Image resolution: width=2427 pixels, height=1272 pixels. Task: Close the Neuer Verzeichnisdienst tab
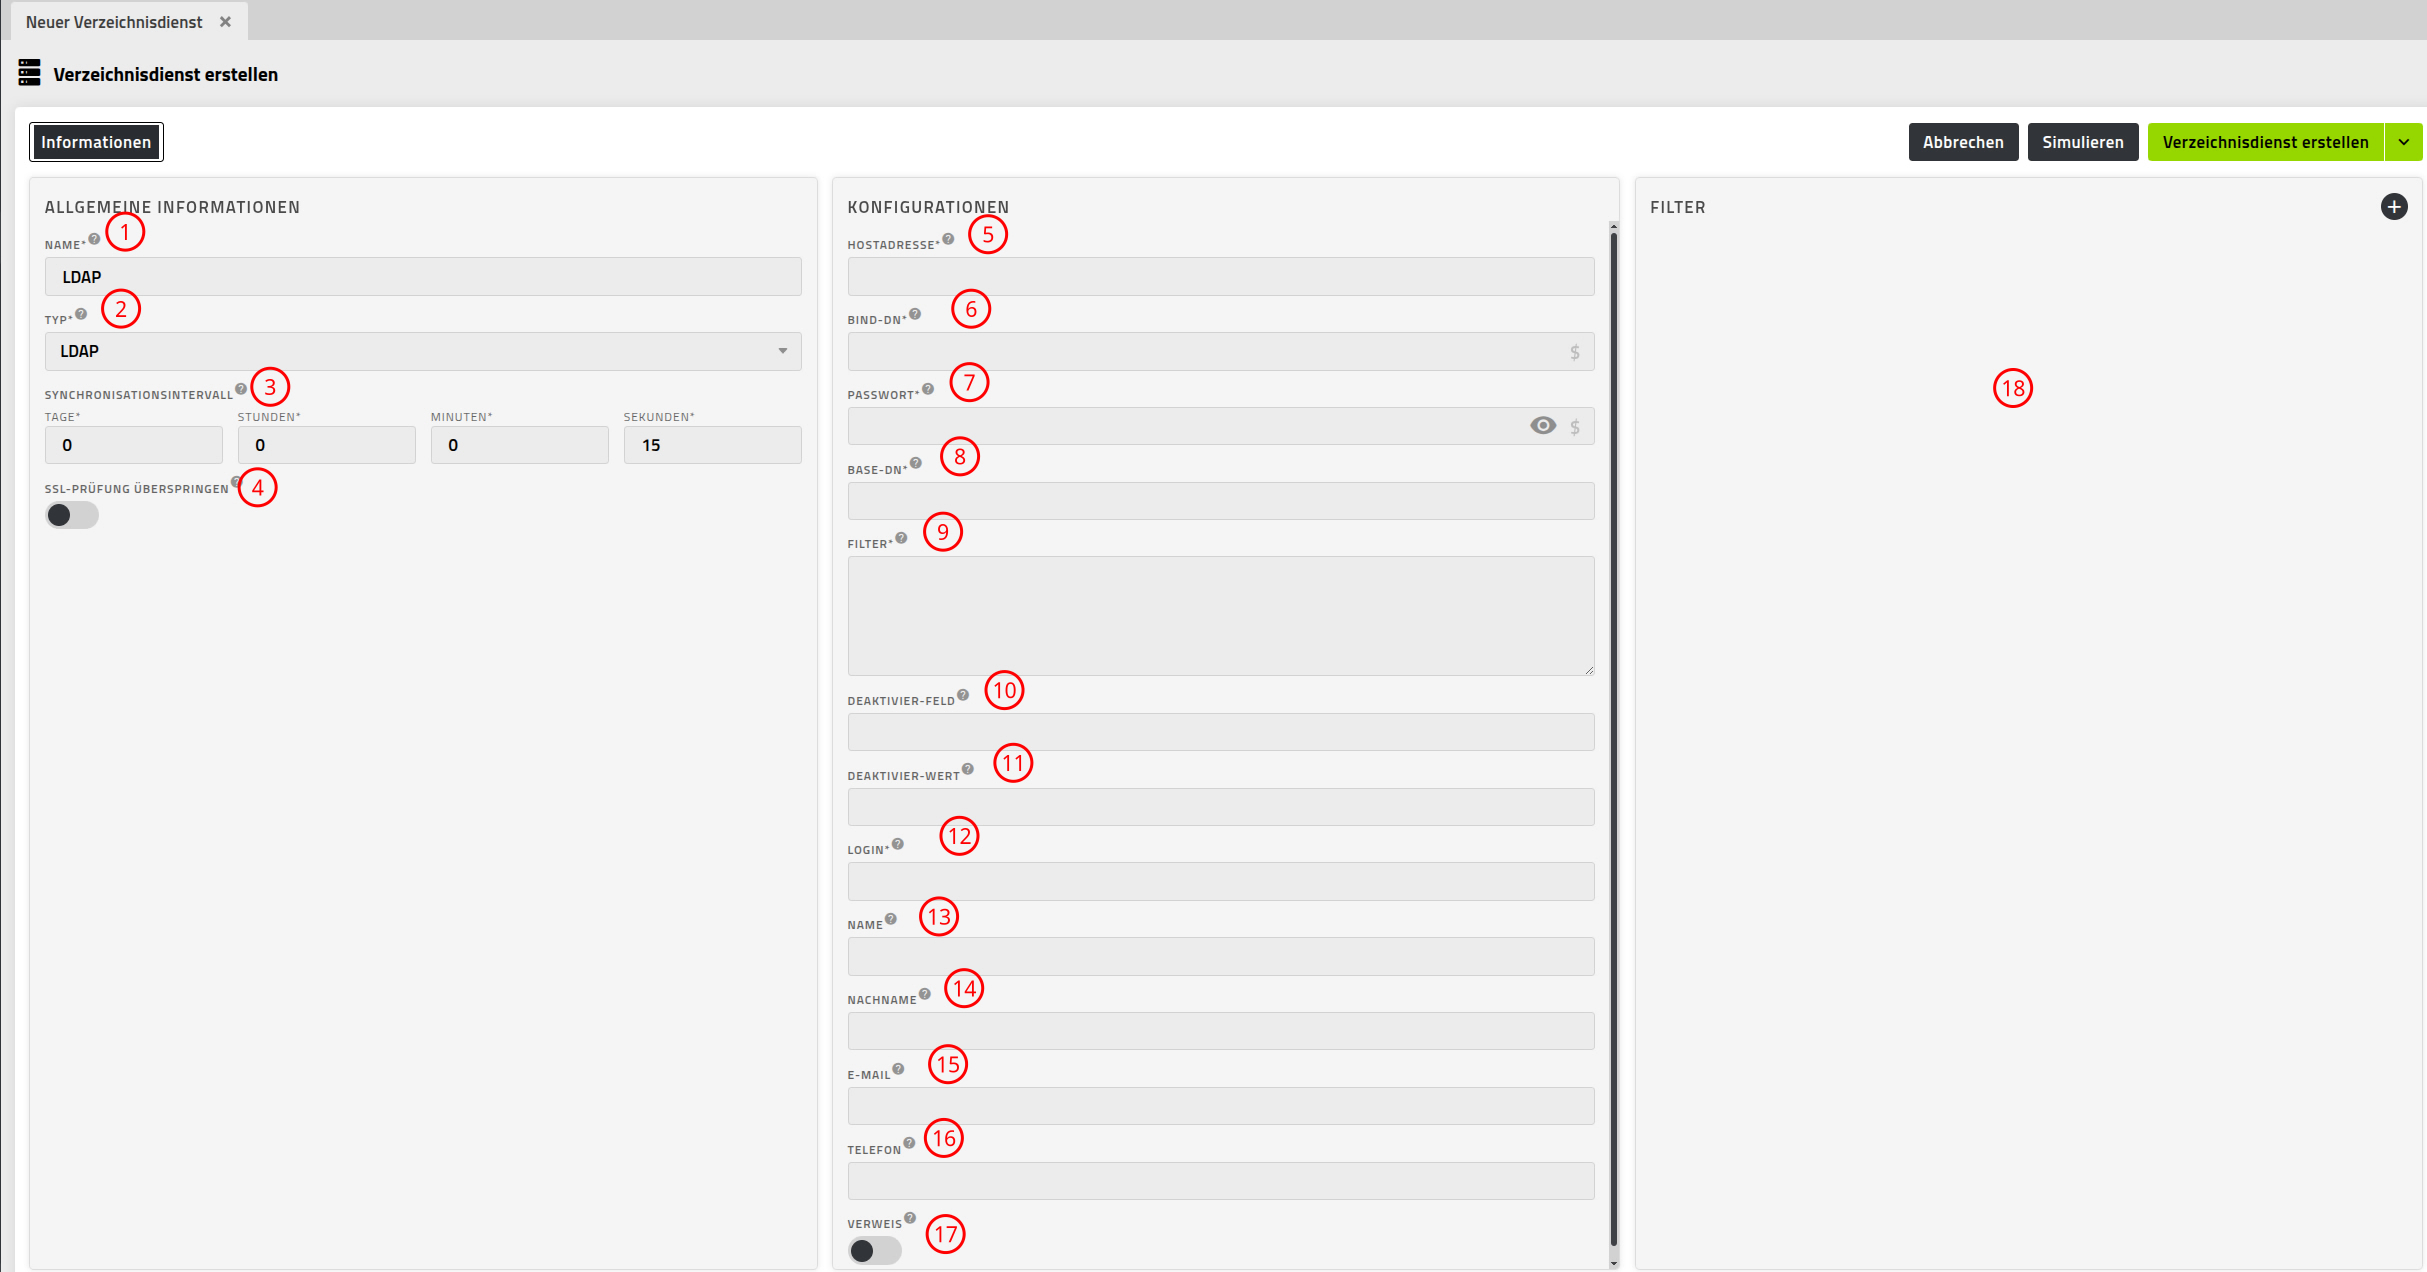(226, 22)
